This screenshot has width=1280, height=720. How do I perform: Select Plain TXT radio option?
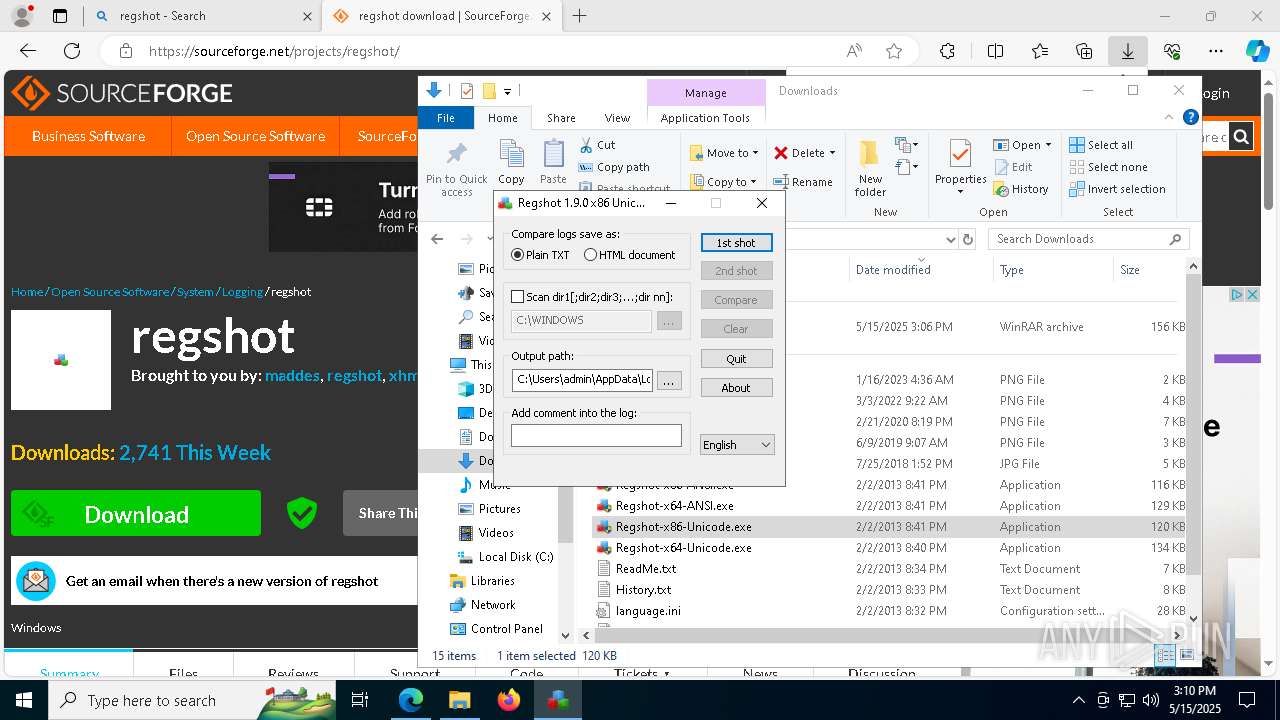click(x=540, y=255)
